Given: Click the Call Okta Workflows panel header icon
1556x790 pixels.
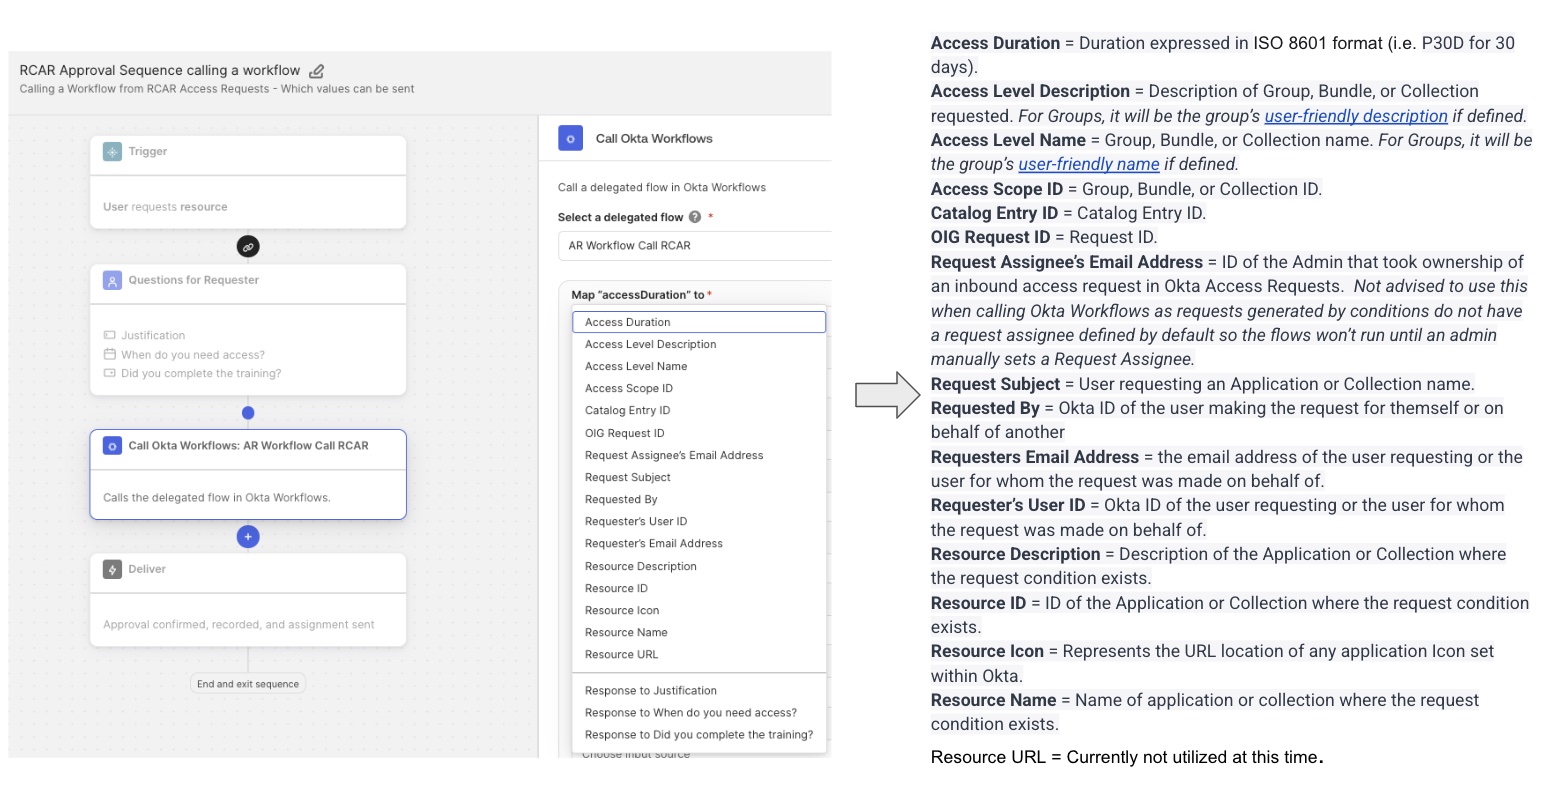Looking at the screenshot, I should (570, 139).
